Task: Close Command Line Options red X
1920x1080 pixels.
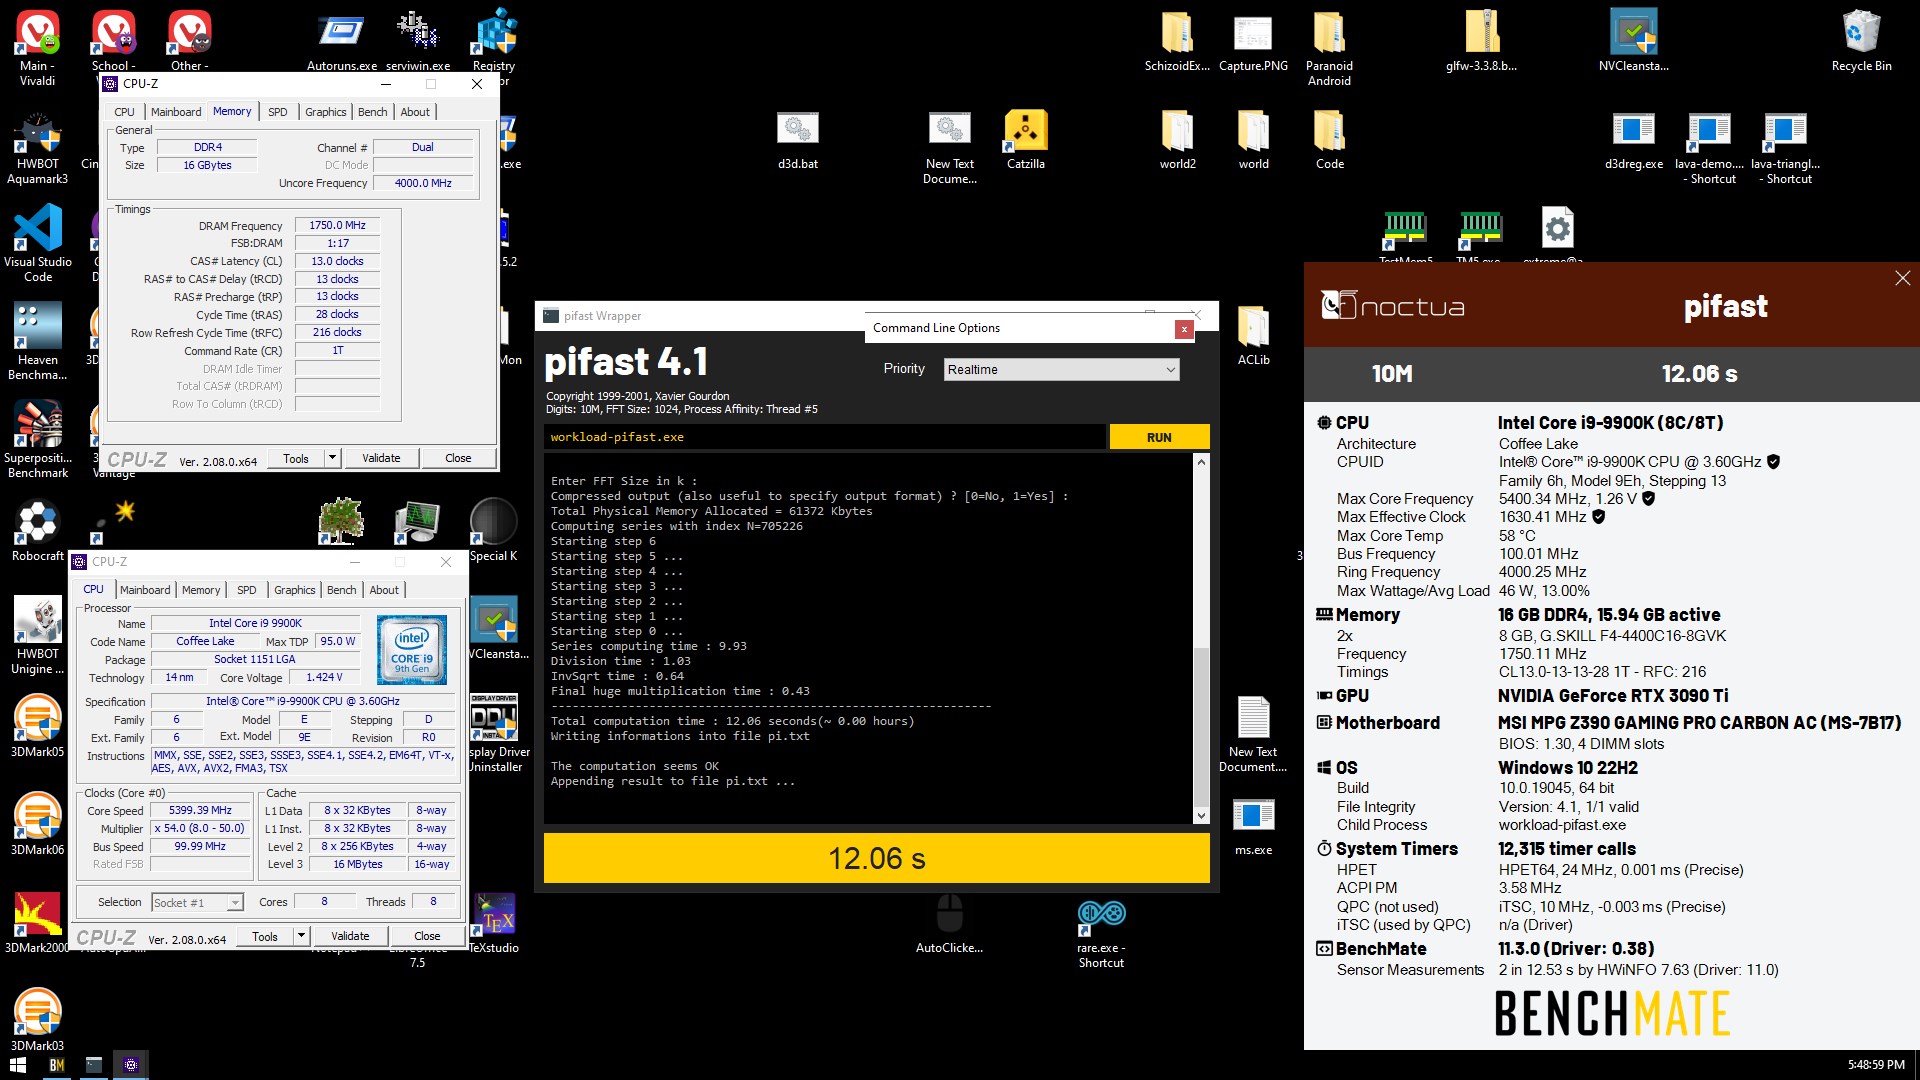Action: click(1184, 329)
